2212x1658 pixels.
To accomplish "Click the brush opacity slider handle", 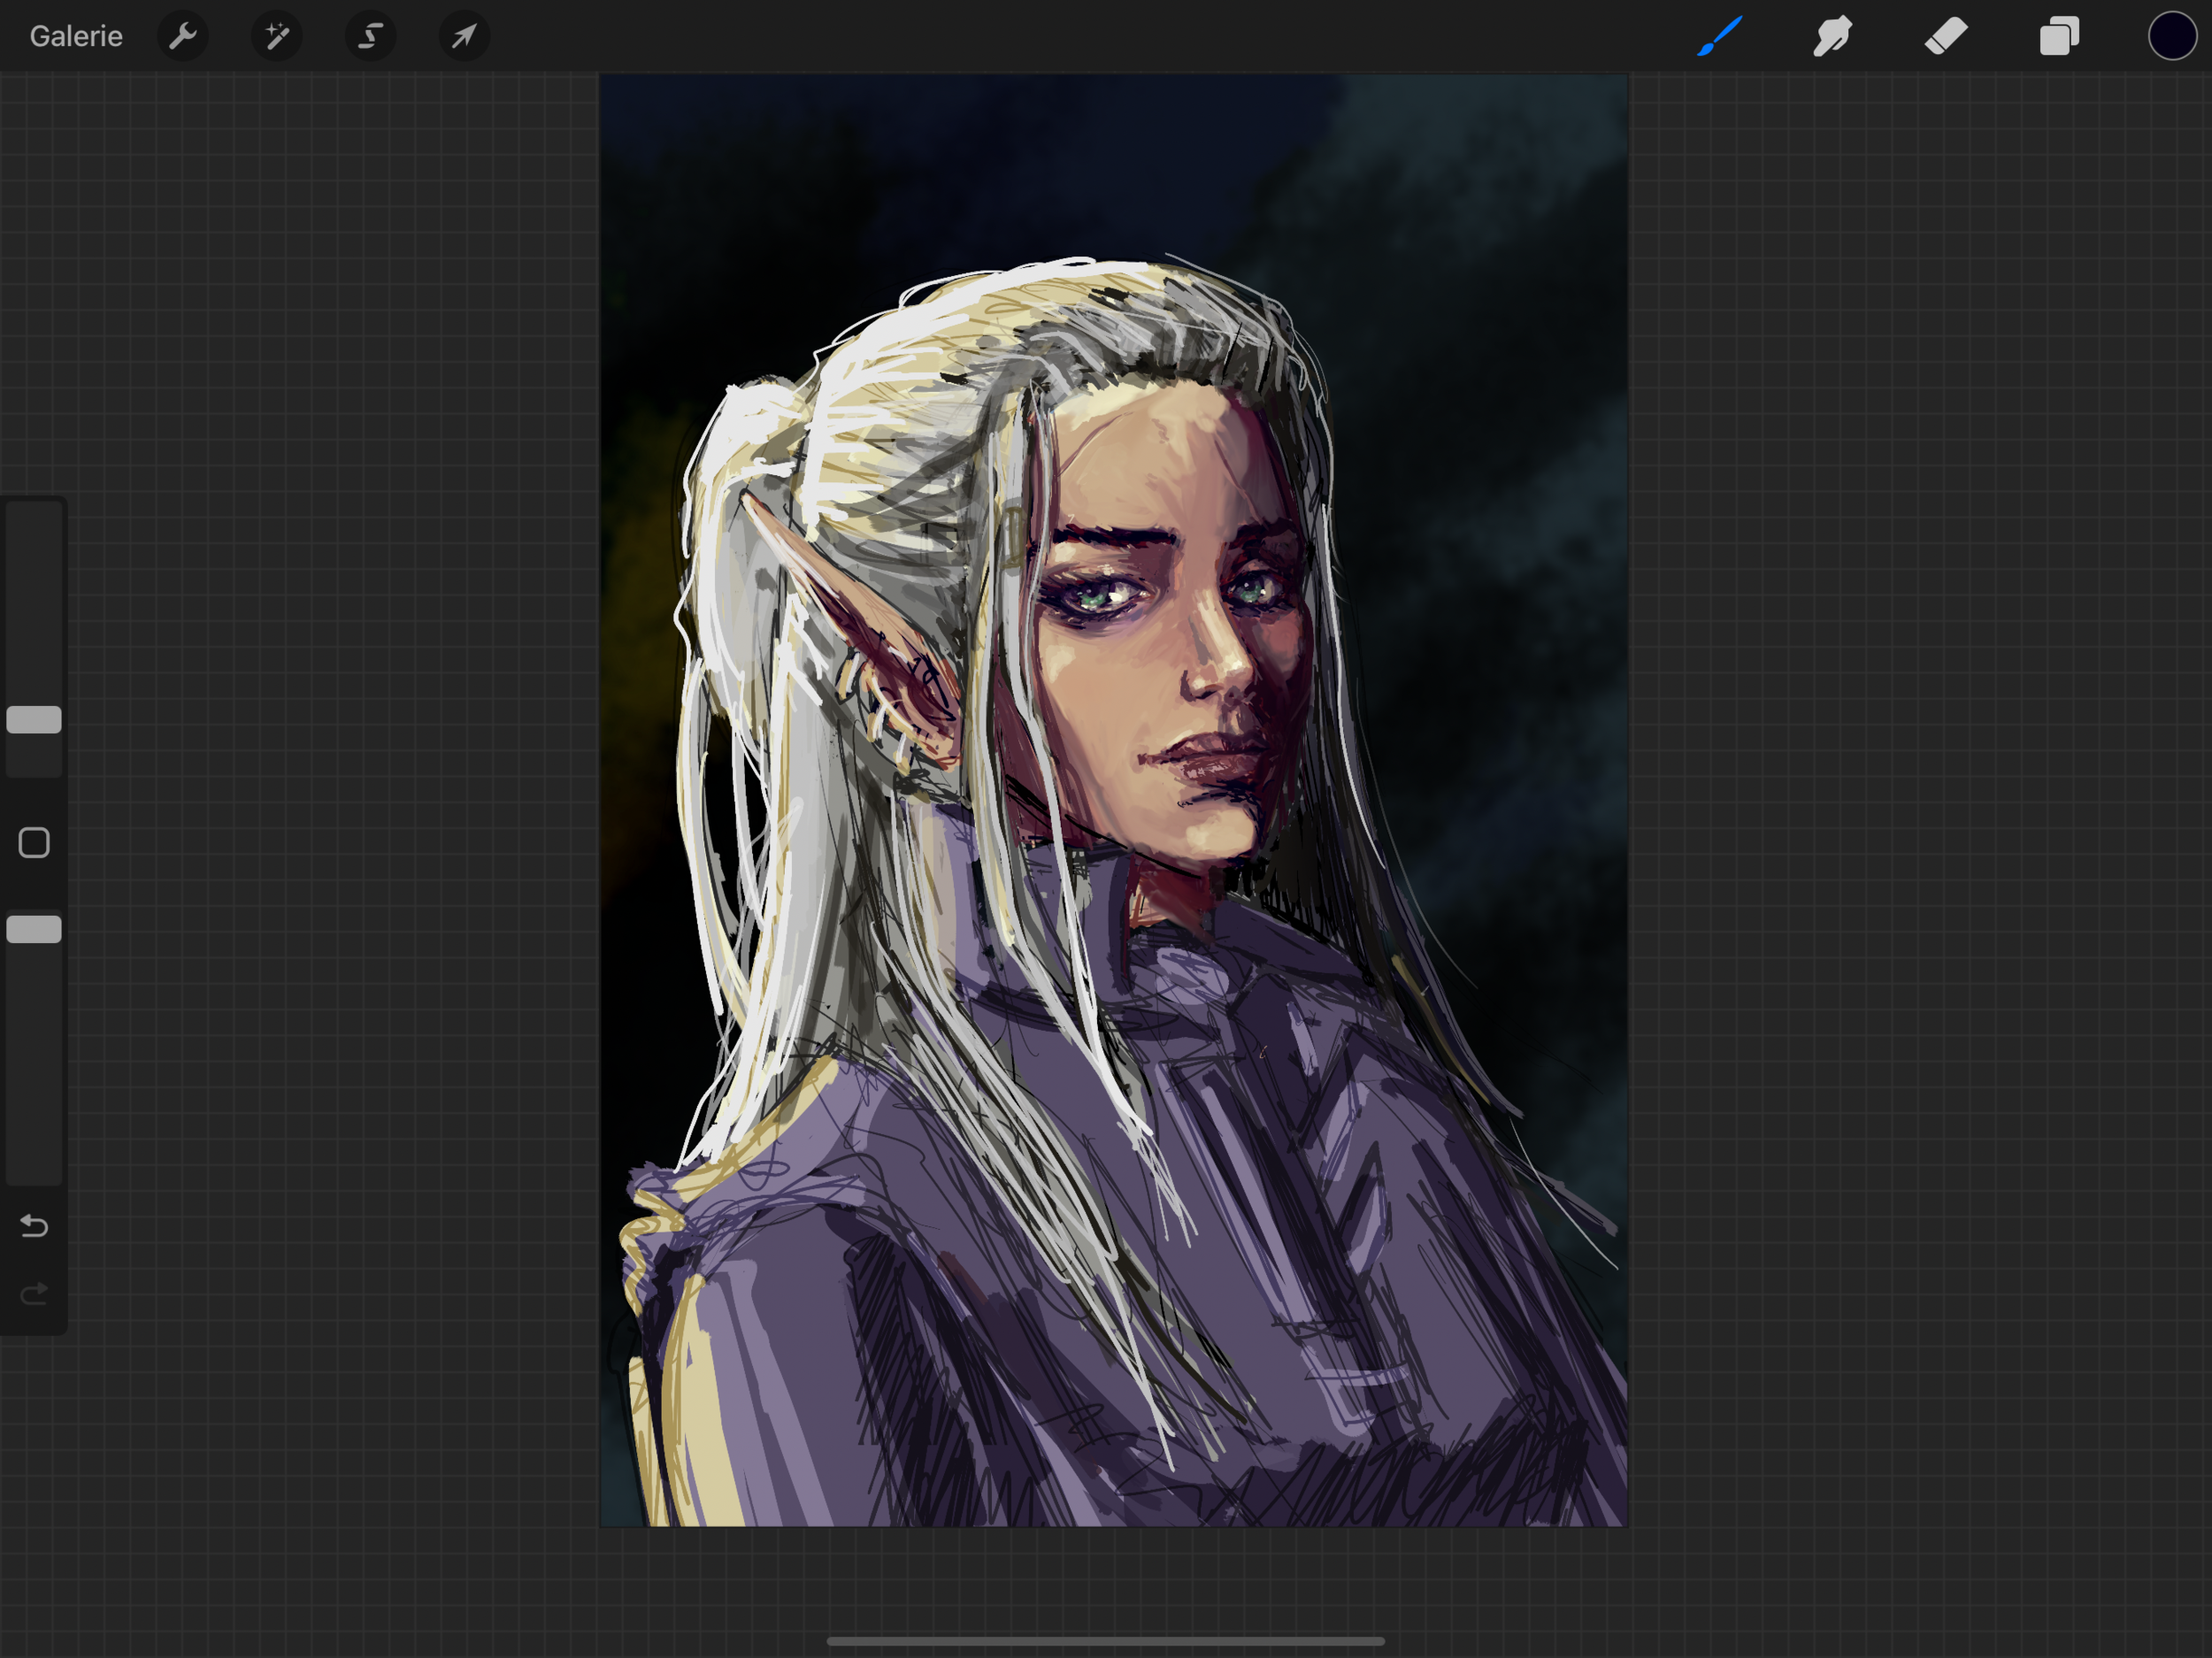I will click(34, 930).
